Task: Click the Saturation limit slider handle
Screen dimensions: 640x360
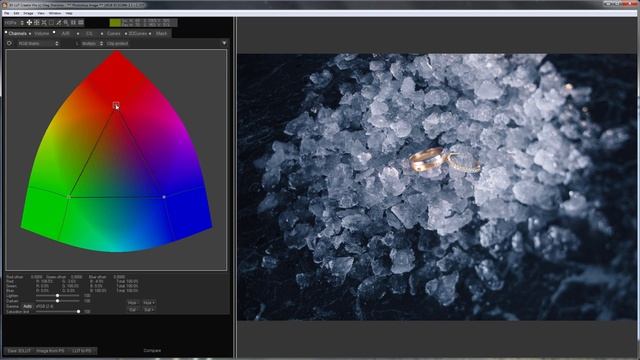Action: pyautogui.click(x=78, y=311)
